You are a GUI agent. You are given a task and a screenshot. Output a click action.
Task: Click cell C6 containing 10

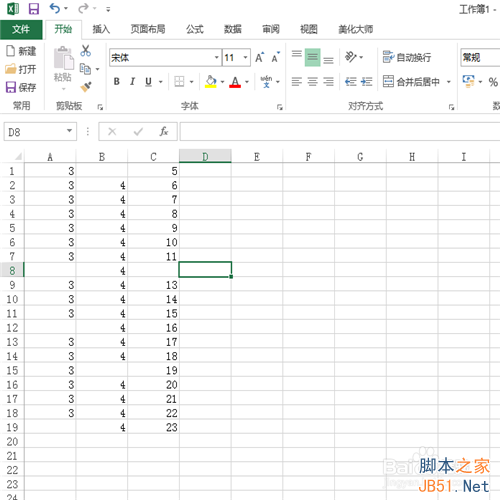tap(153, 242)
